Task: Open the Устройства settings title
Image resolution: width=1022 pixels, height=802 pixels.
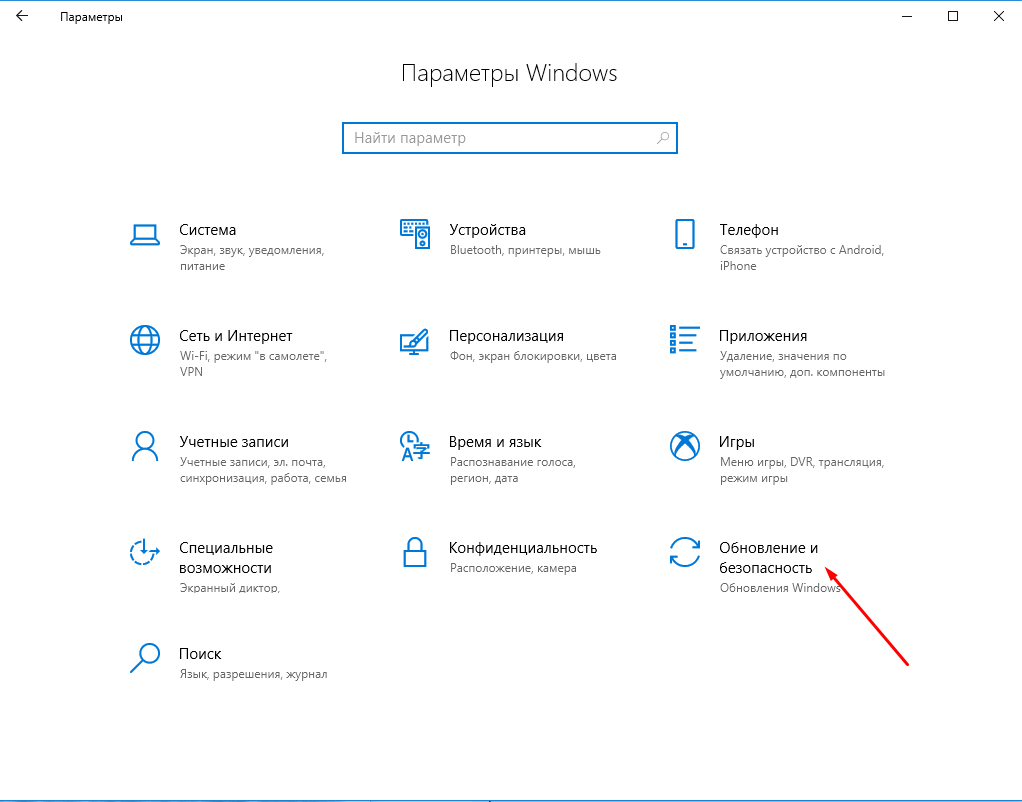Action: [488, 230]
